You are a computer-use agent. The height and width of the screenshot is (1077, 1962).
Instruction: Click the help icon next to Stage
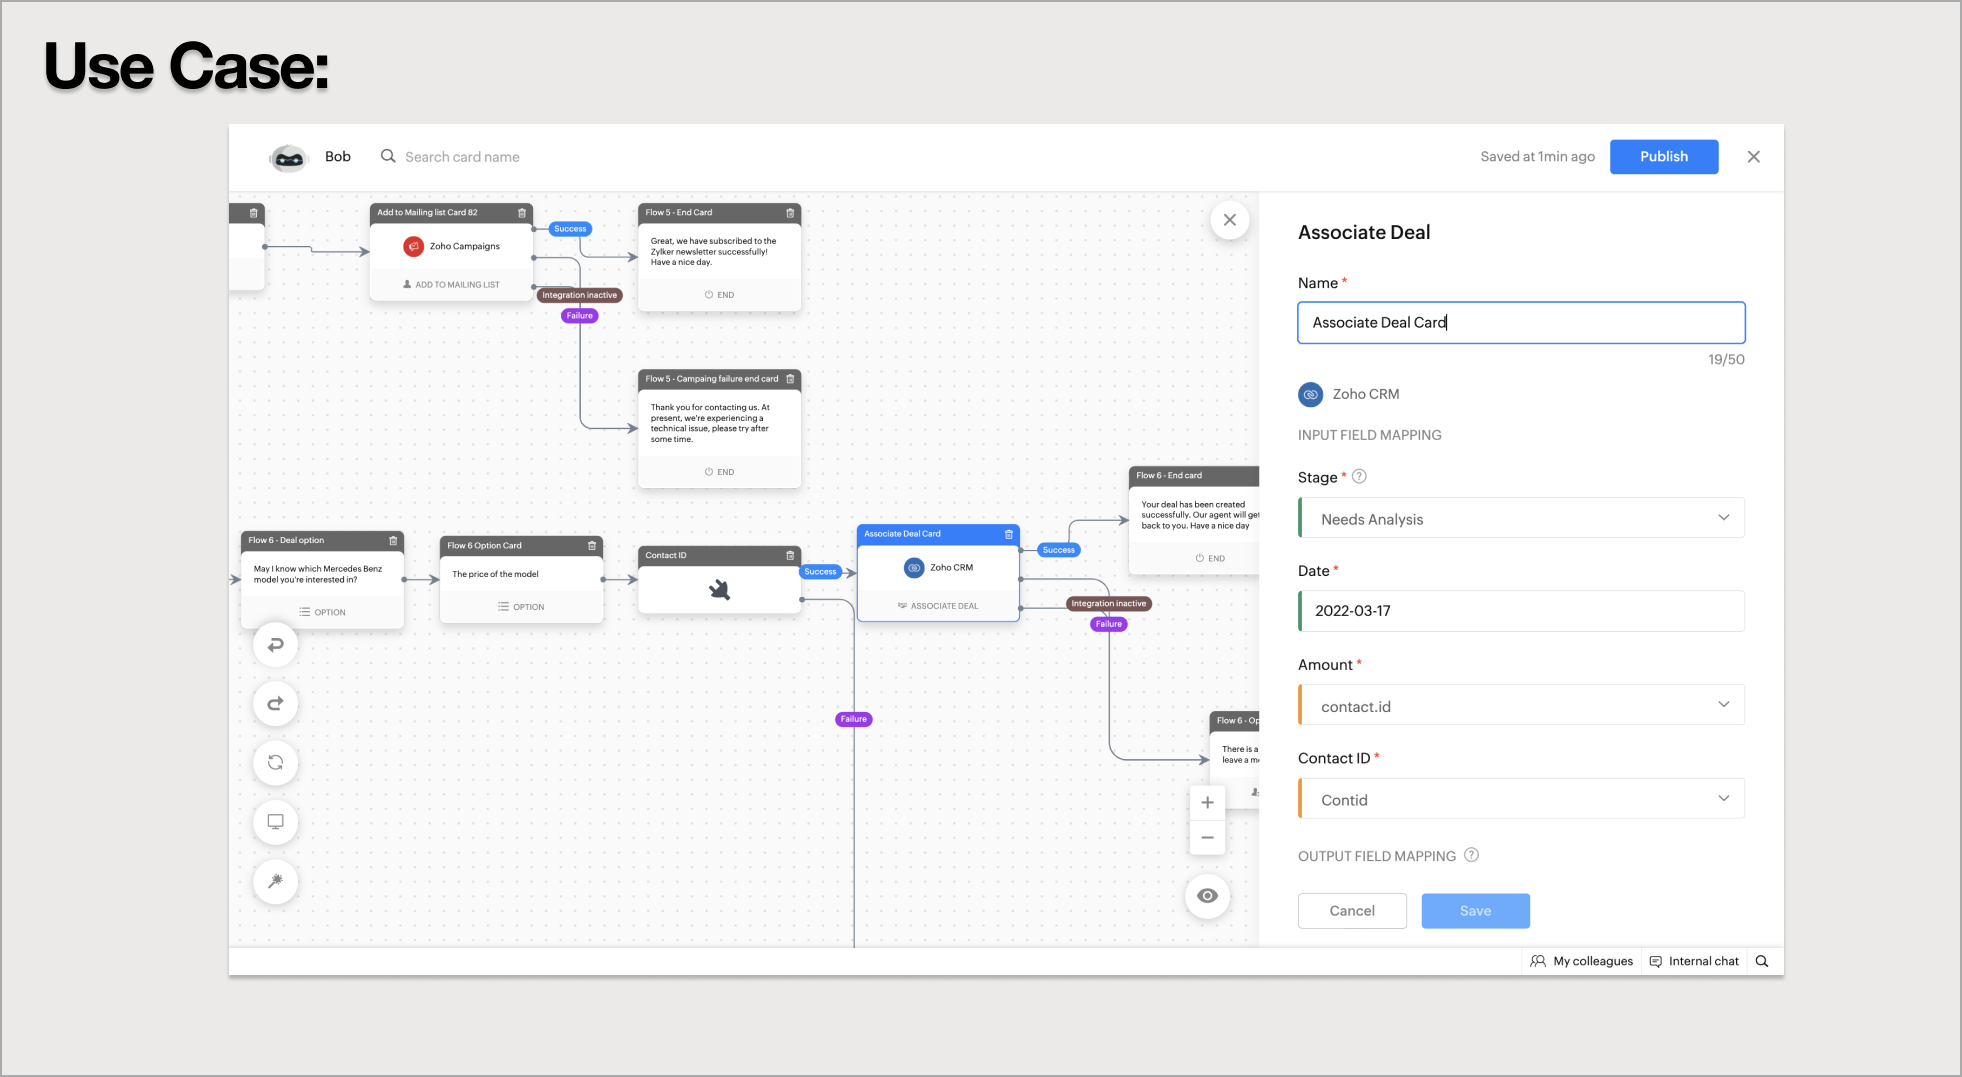click(1359, 477)
